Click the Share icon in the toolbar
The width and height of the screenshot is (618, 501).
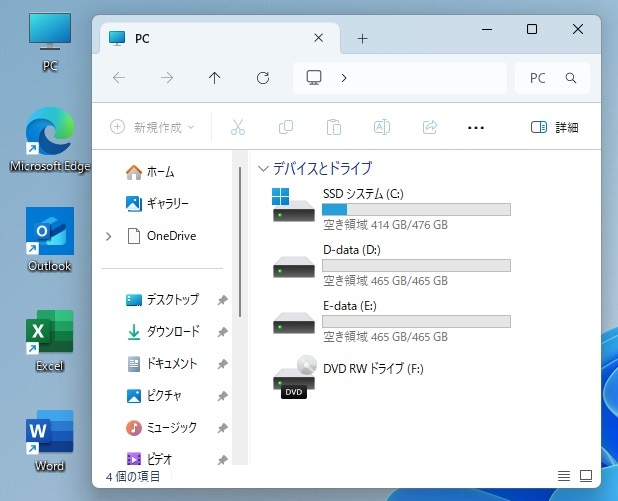[x=430, y=127]
